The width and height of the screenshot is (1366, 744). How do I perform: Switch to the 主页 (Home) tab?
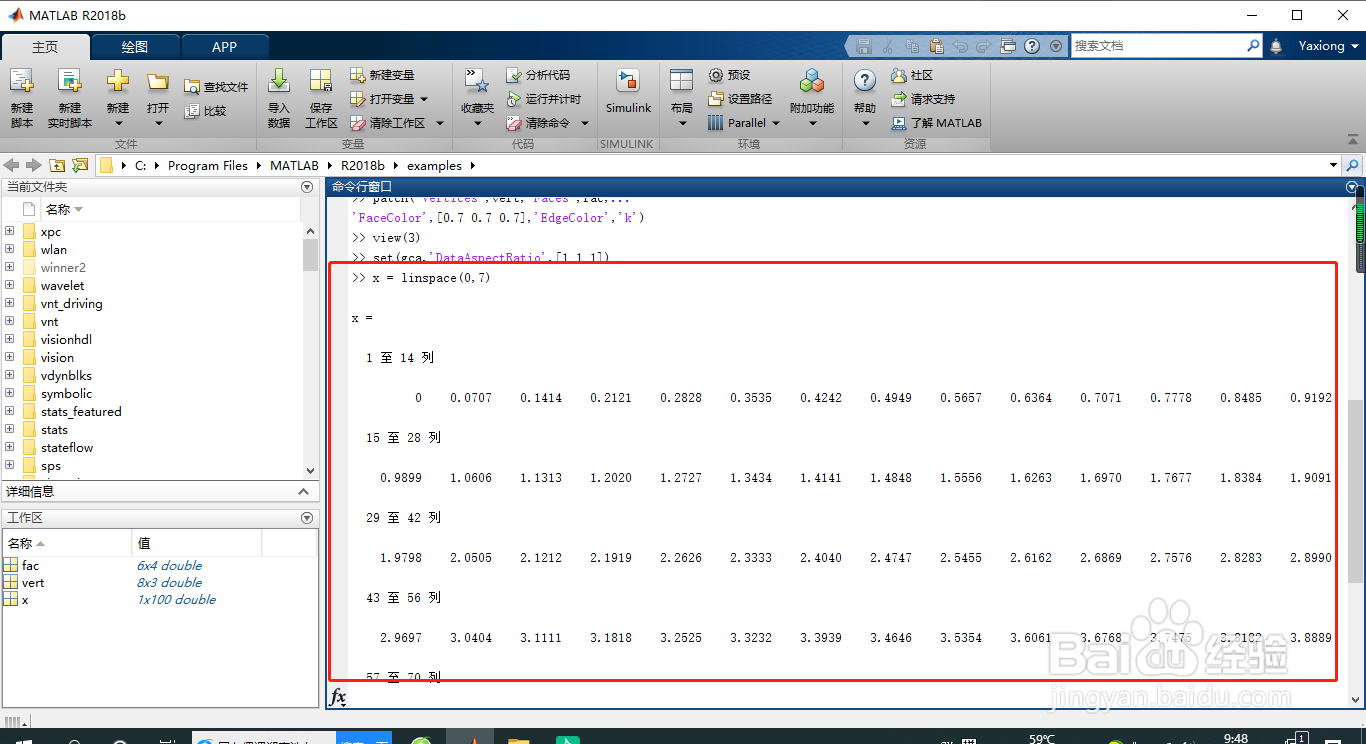pos(45,47)
